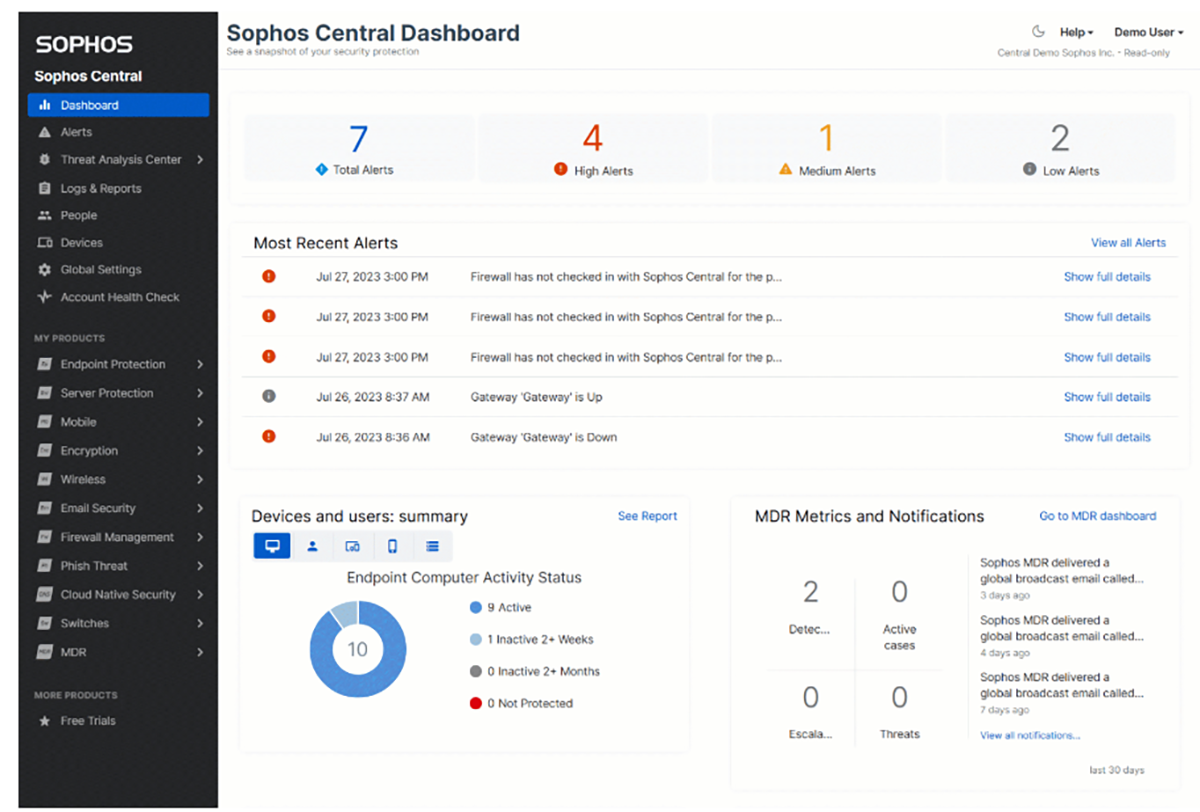Open the Help dropdown menu
This screenshot has height=812, width=1200.
(1076, 32)
